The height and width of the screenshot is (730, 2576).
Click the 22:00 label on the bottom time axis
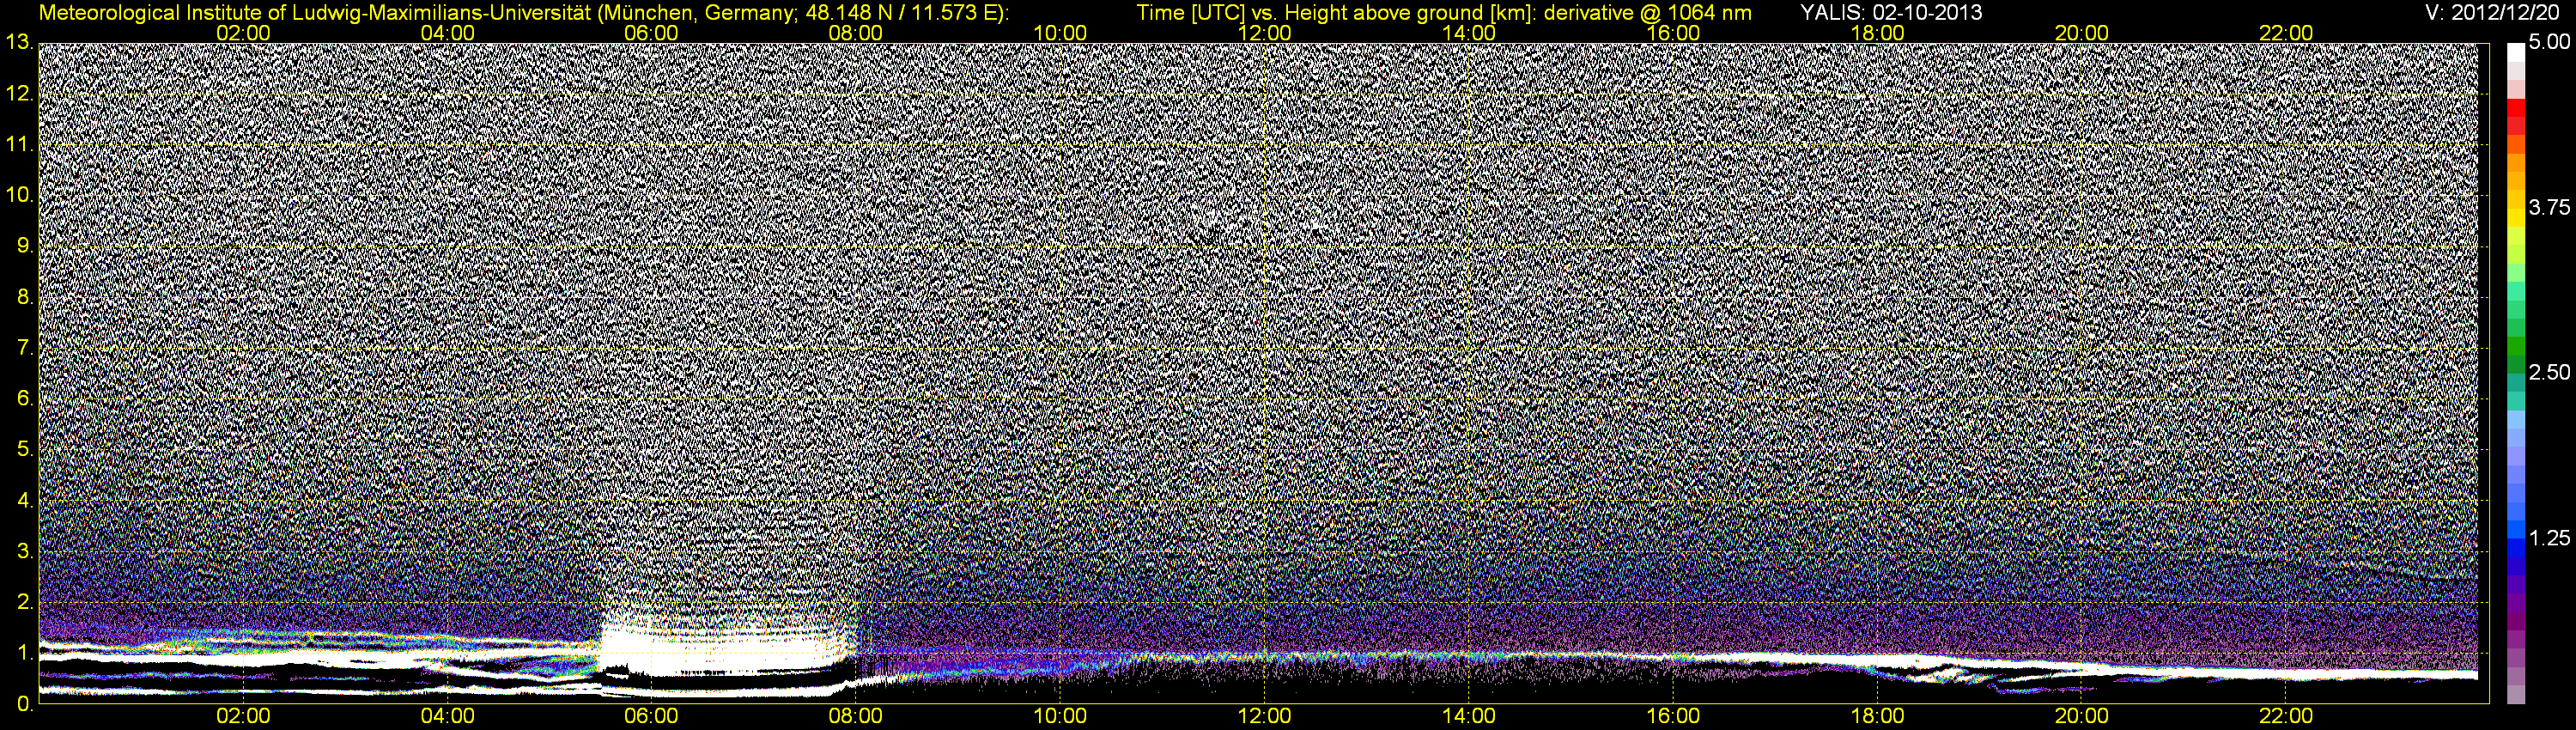point(2286,717)
